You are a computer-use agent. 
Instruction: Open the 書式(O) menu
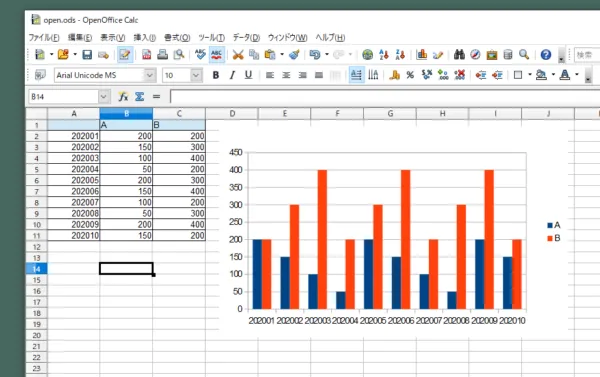tap(177, 38)
